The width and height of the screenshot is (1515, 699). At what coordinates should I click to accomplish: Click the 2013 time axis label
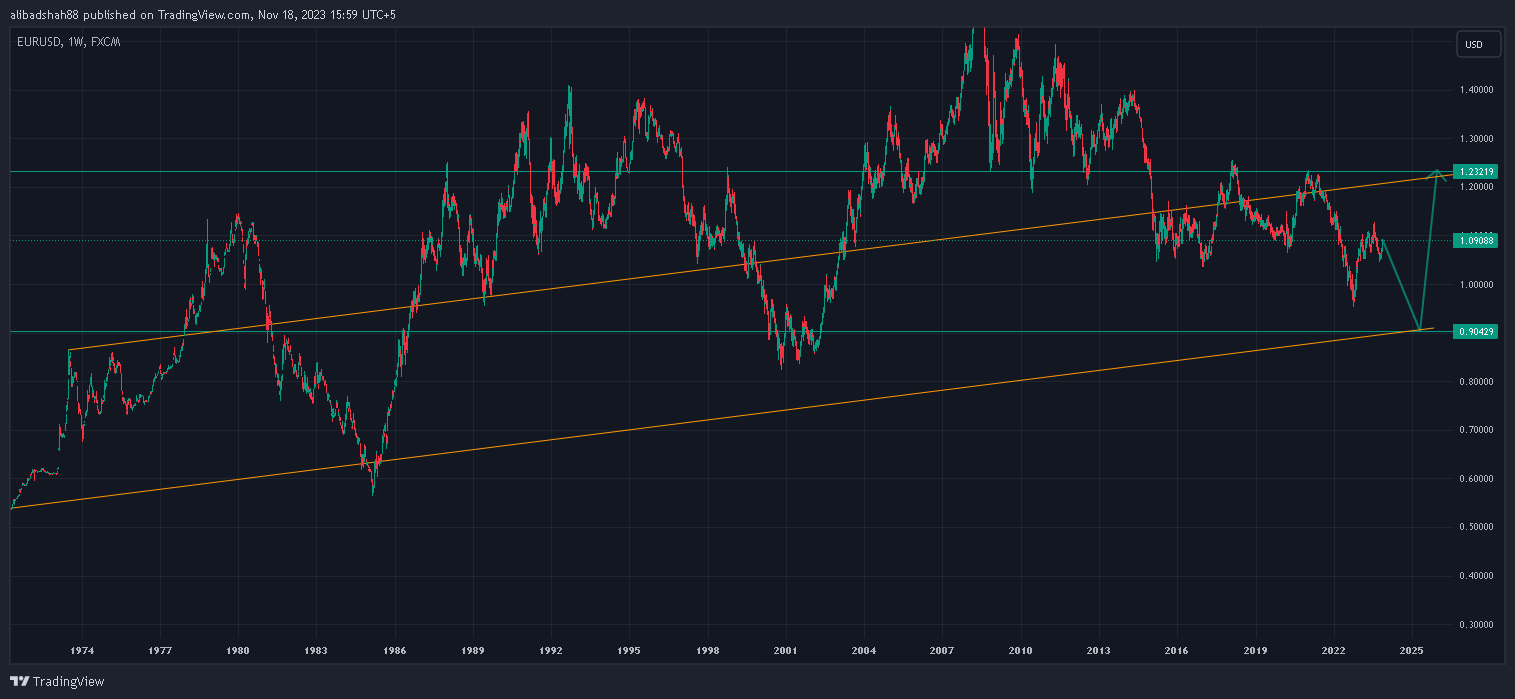1098,650
